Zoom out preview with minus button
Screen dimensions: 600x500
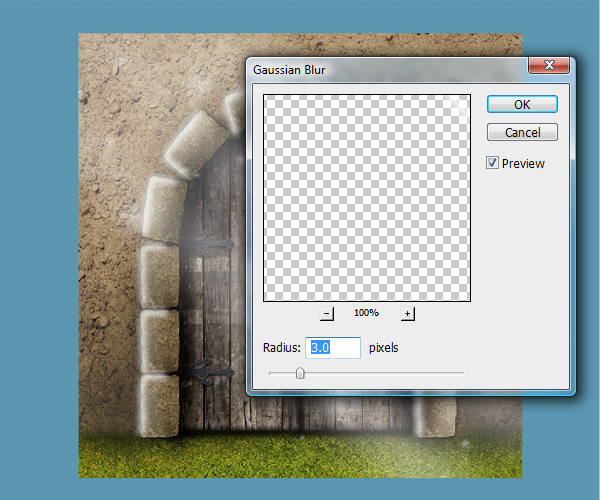coord(326,313)
